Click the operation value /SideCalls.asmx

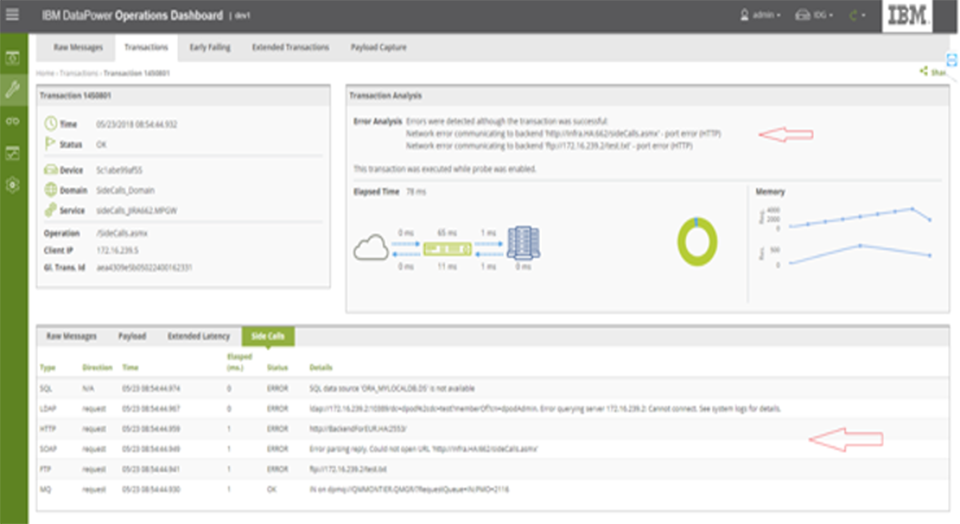(x=121, y=233)
